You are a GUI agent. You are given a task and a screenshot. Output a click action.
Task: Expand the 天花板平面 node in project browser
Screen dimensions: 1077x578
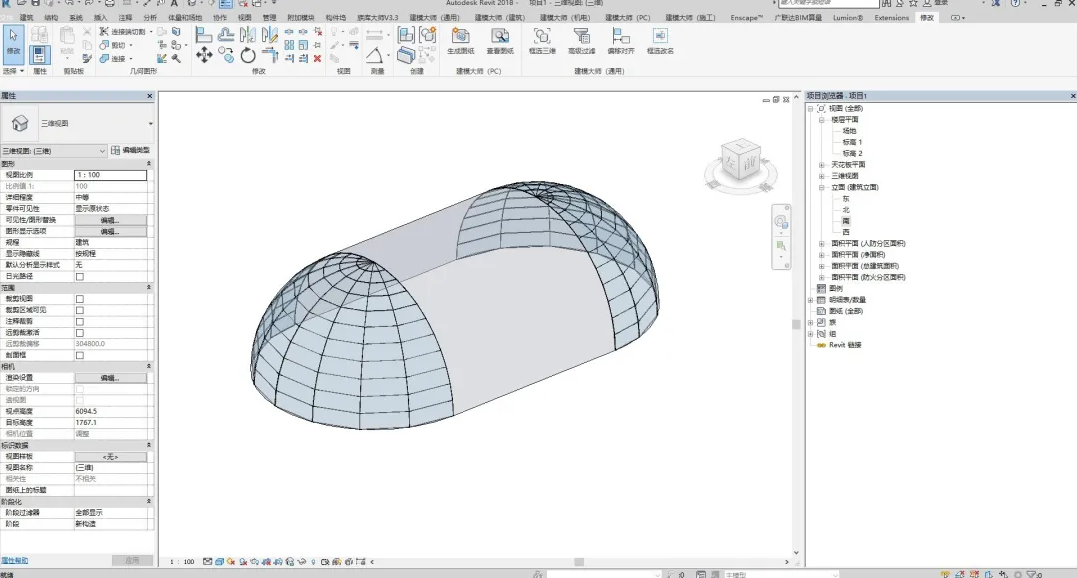pos(822,164)
